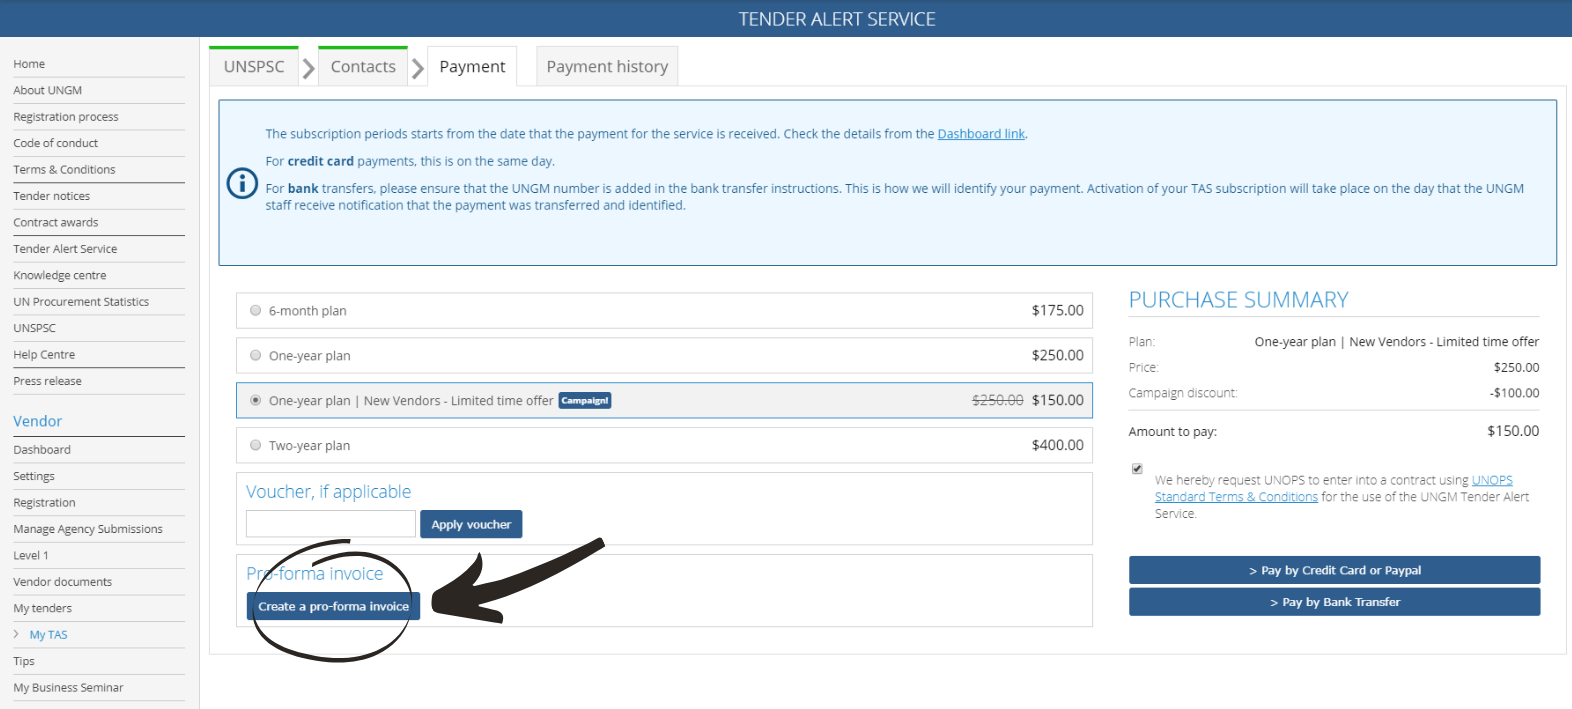Viewport: 1572px width, 709px height.
Task: Click the $150.00 discounted campaign price
Action: pyautogui.click(x=1057, y=400)
